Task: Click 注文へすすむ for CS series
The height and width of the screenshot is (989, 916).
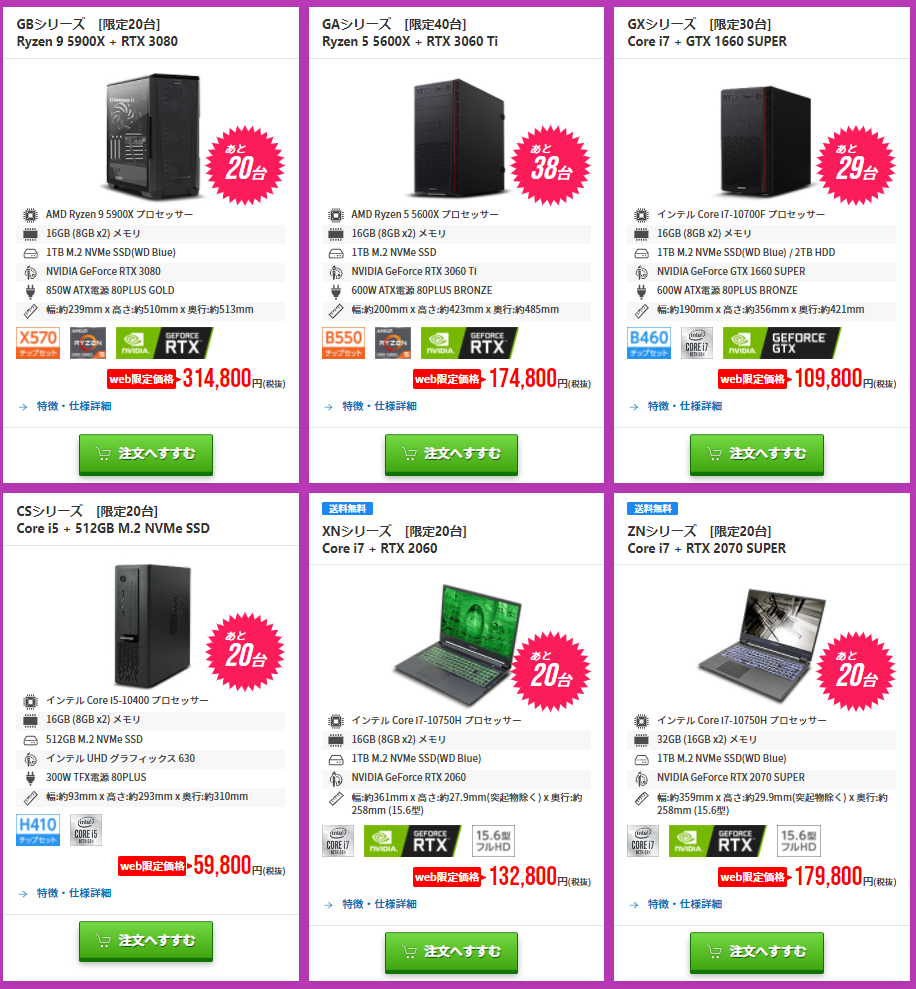Action: [146, 941]
